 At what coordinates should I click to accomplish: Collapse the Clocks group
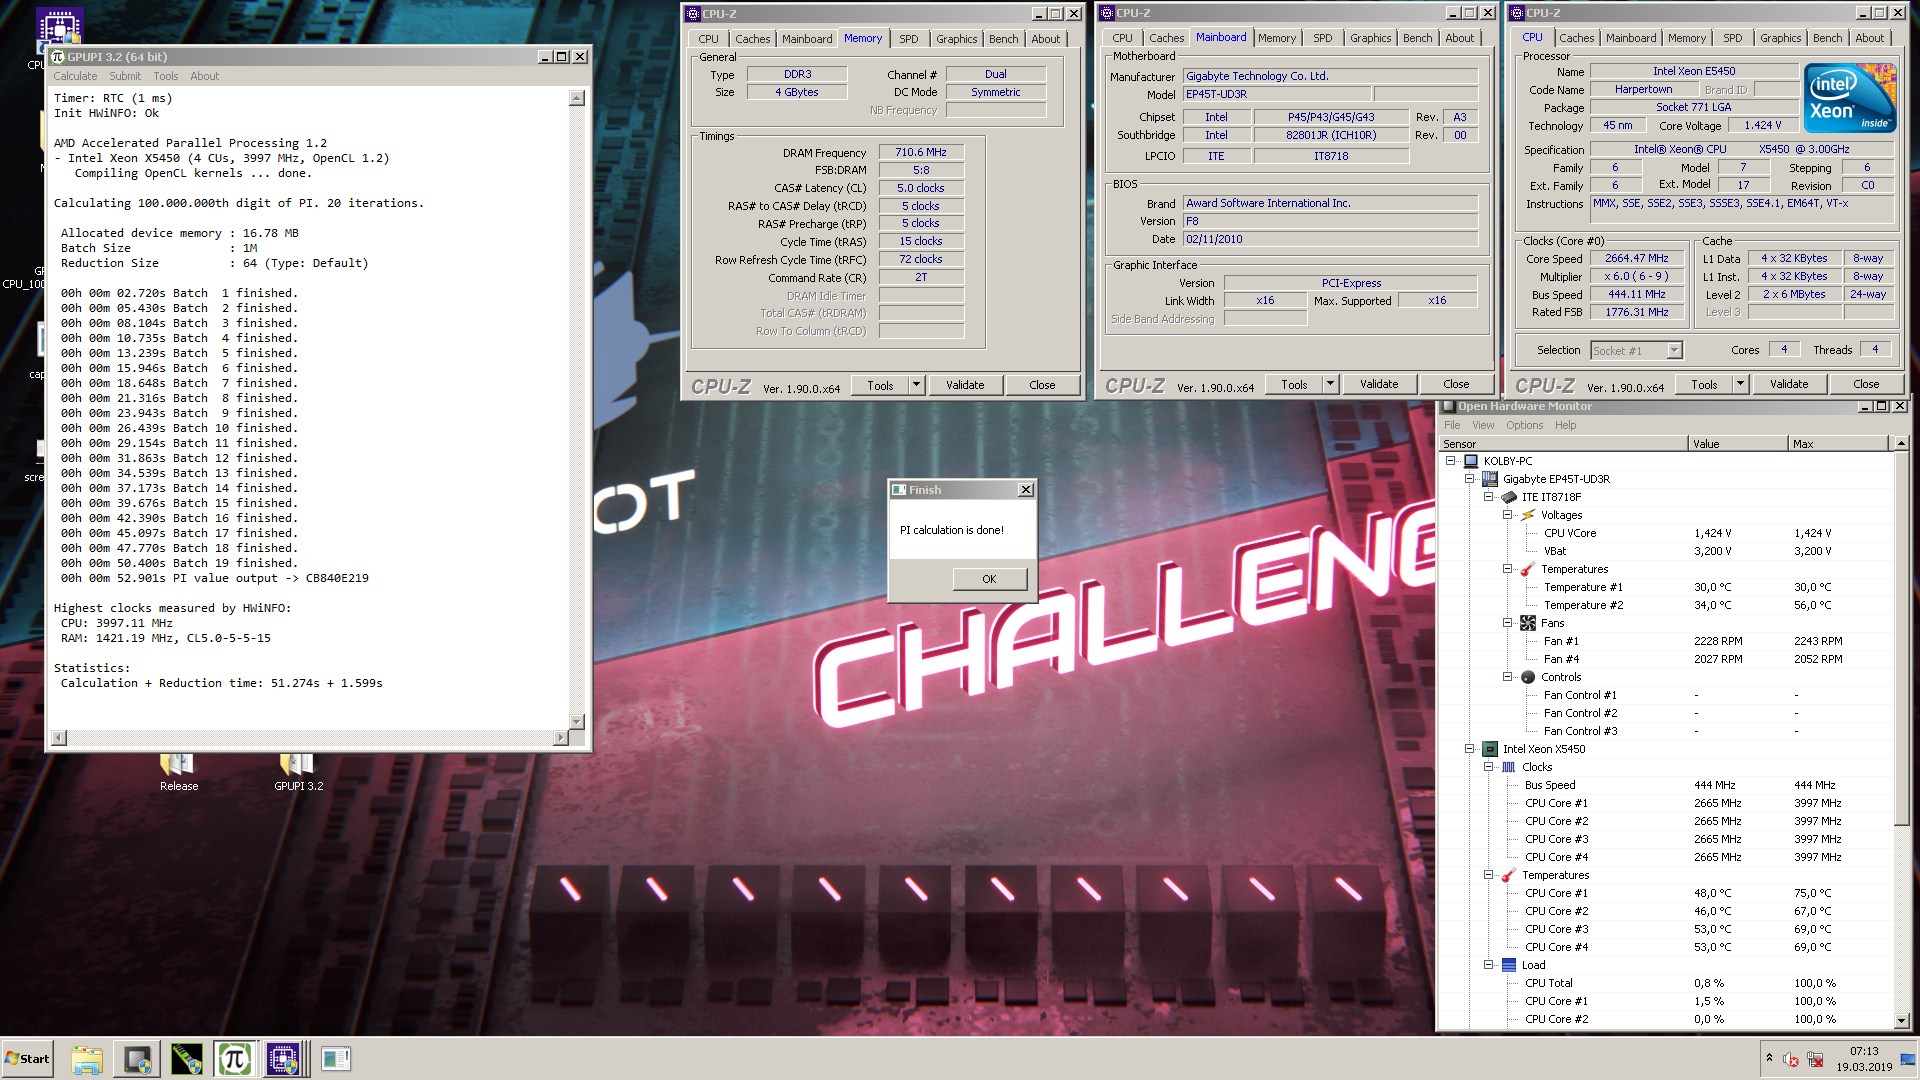(x=1488, y=767)
